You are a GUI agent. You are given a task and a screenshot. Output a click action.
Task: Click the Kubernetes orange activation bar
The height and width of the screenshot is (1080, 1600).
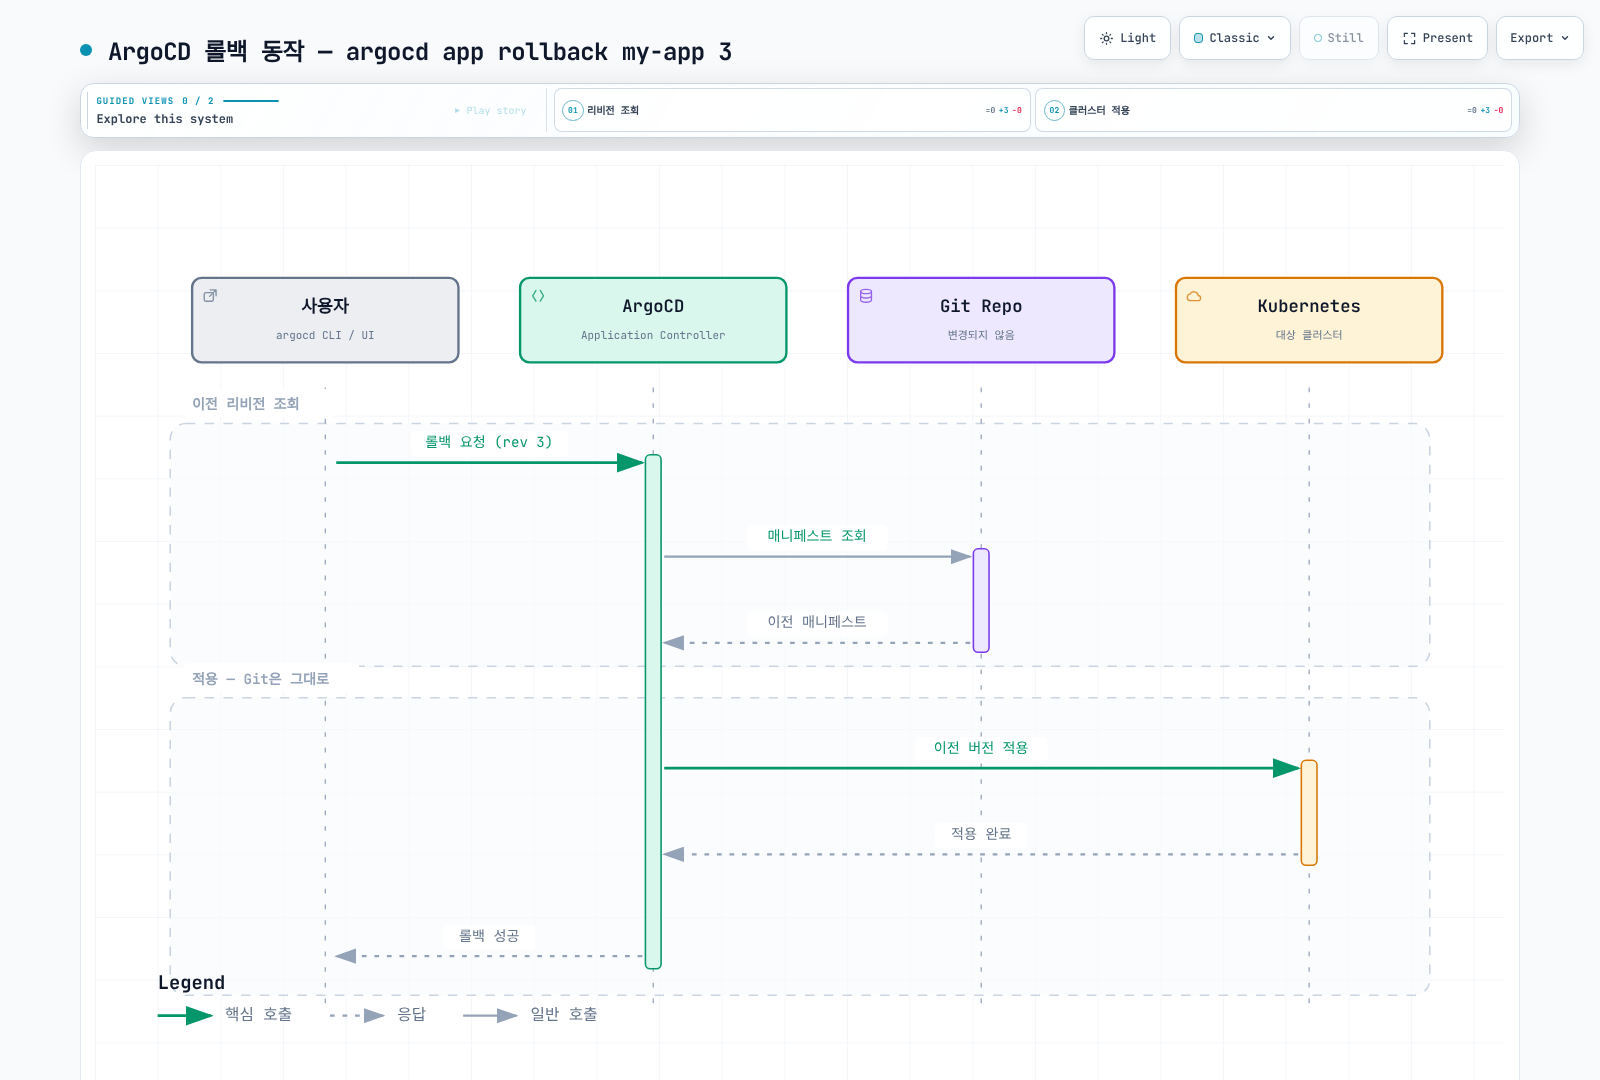pos(1309,813)
